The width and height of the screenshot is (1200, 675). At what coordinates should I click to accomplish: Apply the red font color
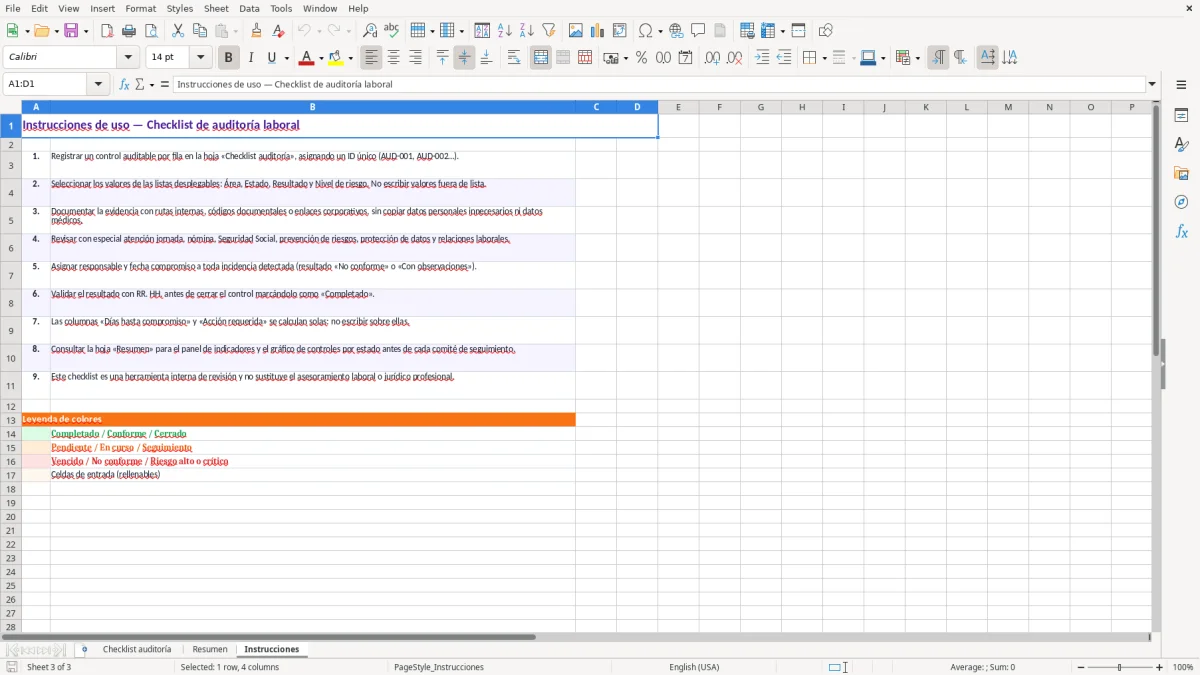pyautogui.click(x=307, y=58)
